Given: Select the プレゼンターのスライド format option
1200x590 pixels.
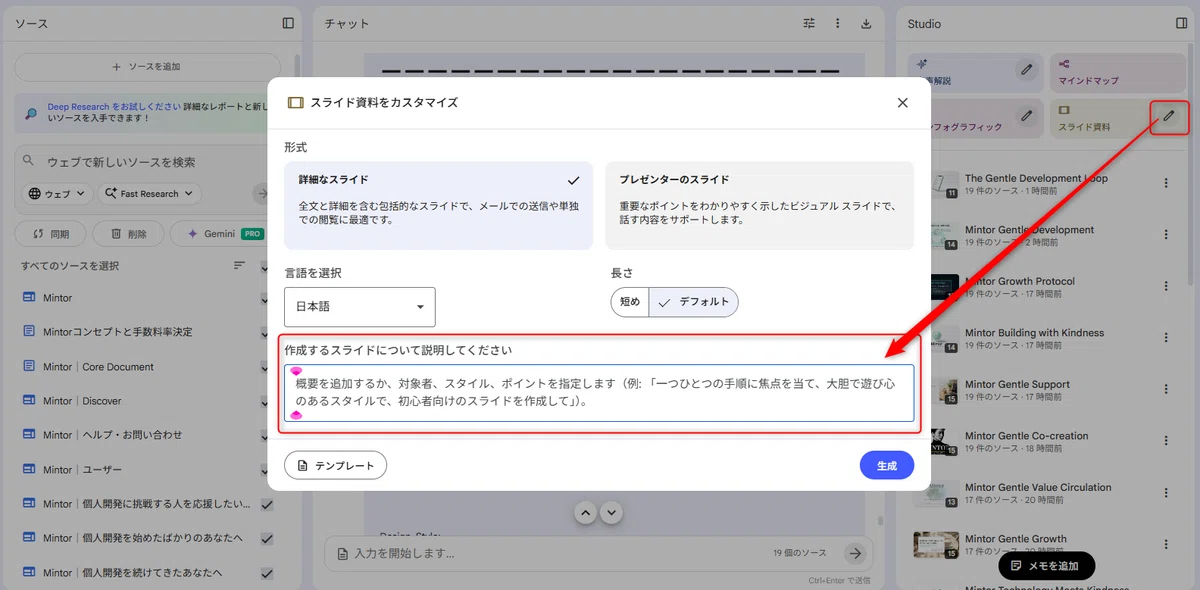Looking at the screenshot, I should click(x=759, y=205).
